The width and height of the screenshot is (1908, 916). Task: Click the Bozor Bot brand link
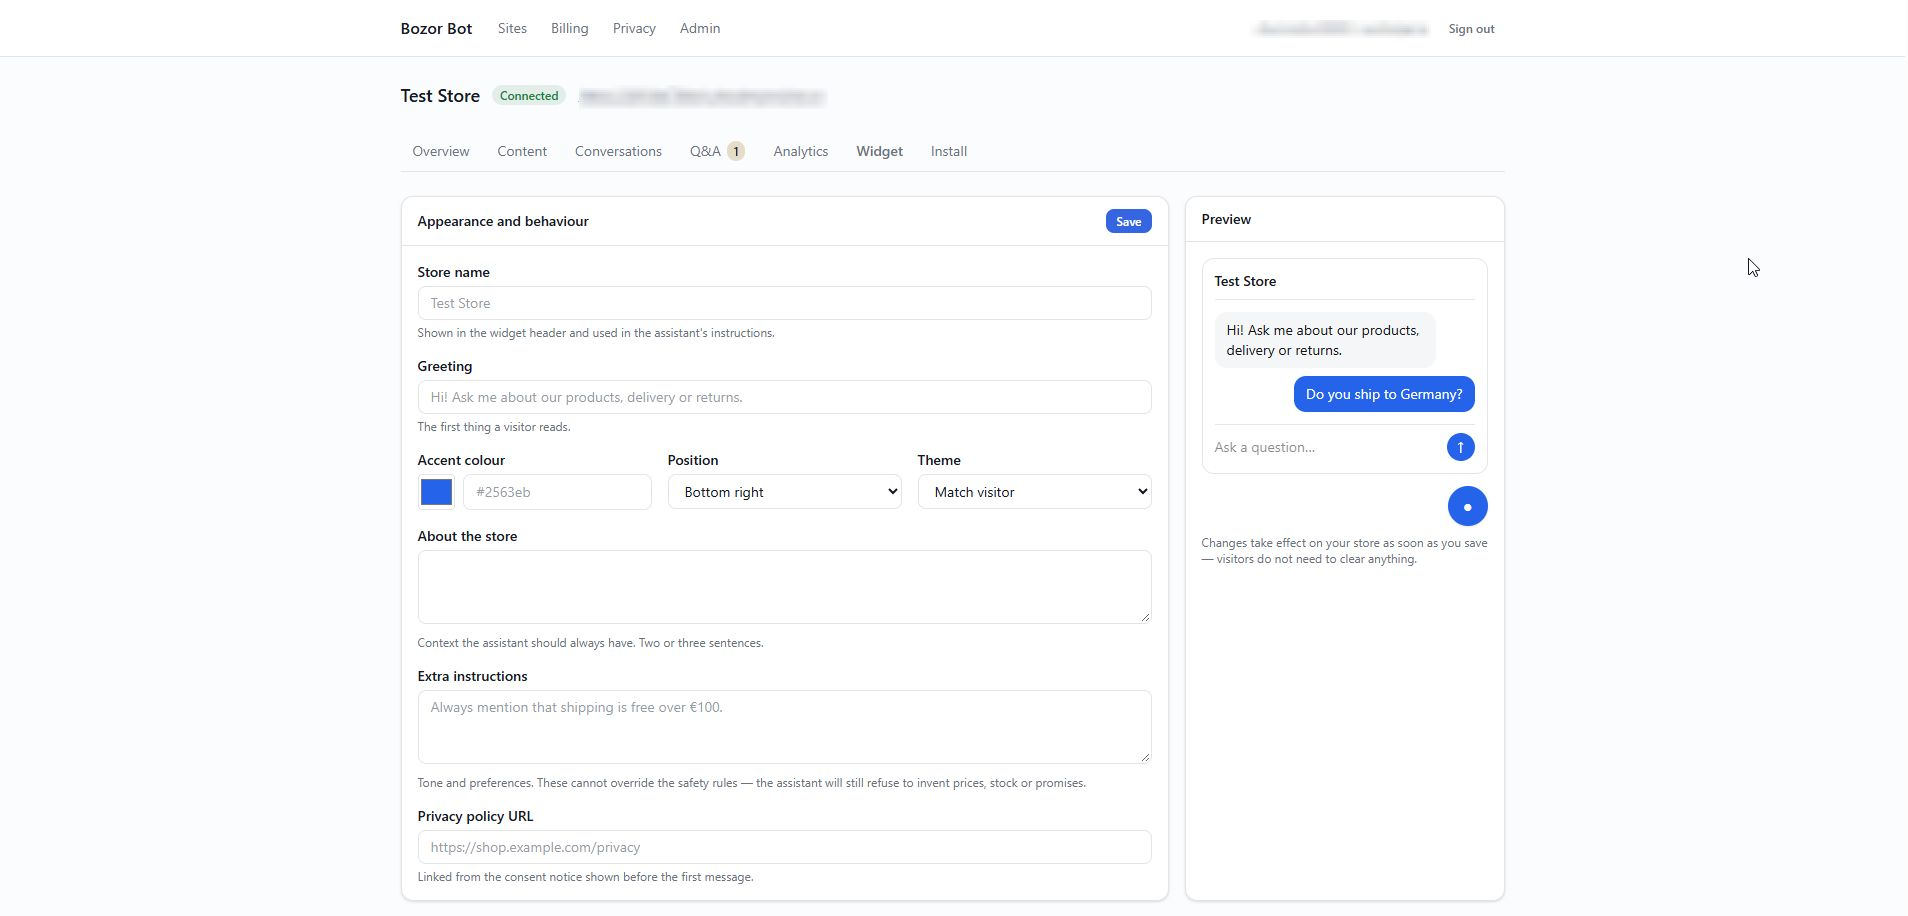tap(436, 28)
